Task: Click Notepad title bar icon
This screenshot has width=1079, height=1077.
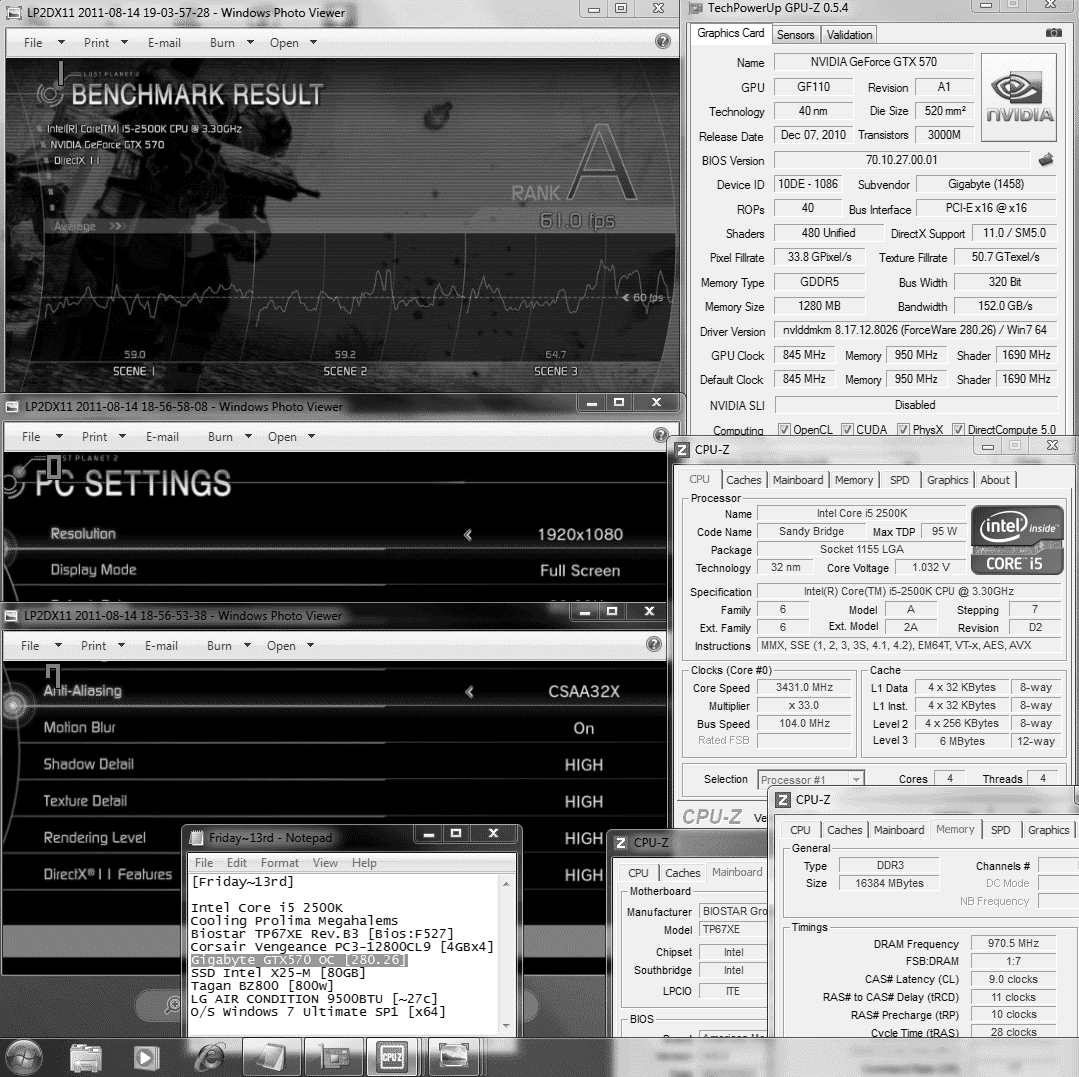Action: (x=197, y=838)
